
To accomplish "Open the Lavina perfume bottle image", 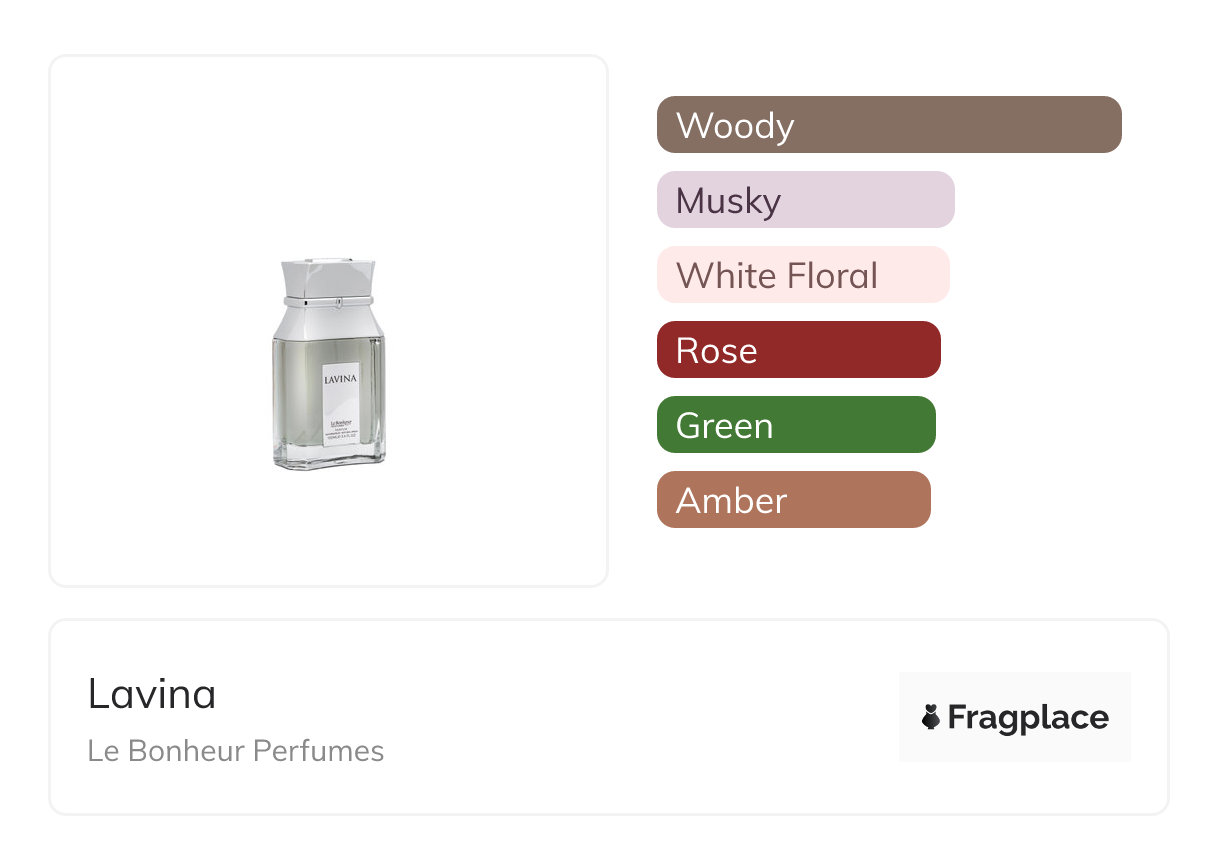I will click(328, 365).
